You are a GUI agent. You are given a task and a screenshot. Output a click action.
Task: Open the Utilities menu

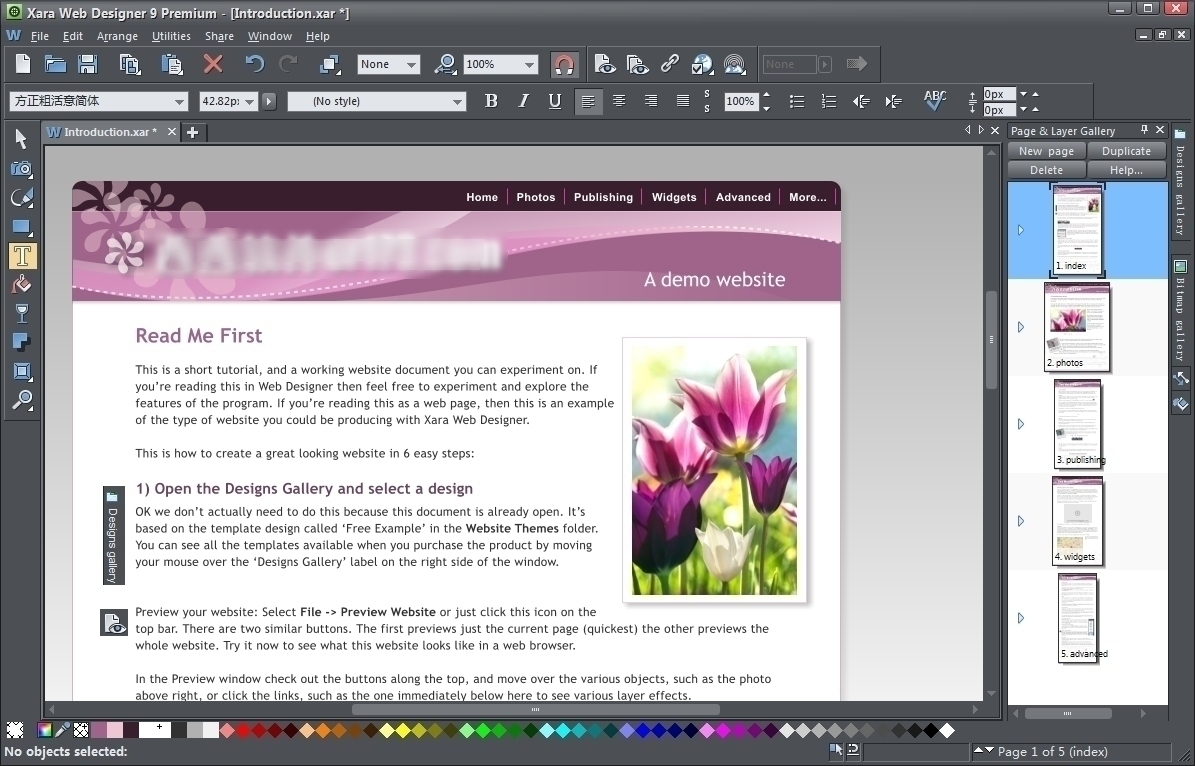(171, 36)
